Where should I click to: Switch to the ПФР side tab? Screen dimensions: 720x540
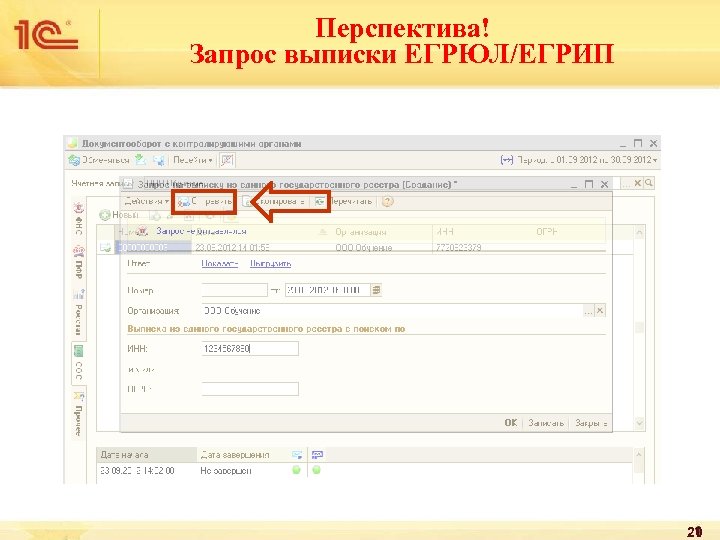click(x=79, y=263)
